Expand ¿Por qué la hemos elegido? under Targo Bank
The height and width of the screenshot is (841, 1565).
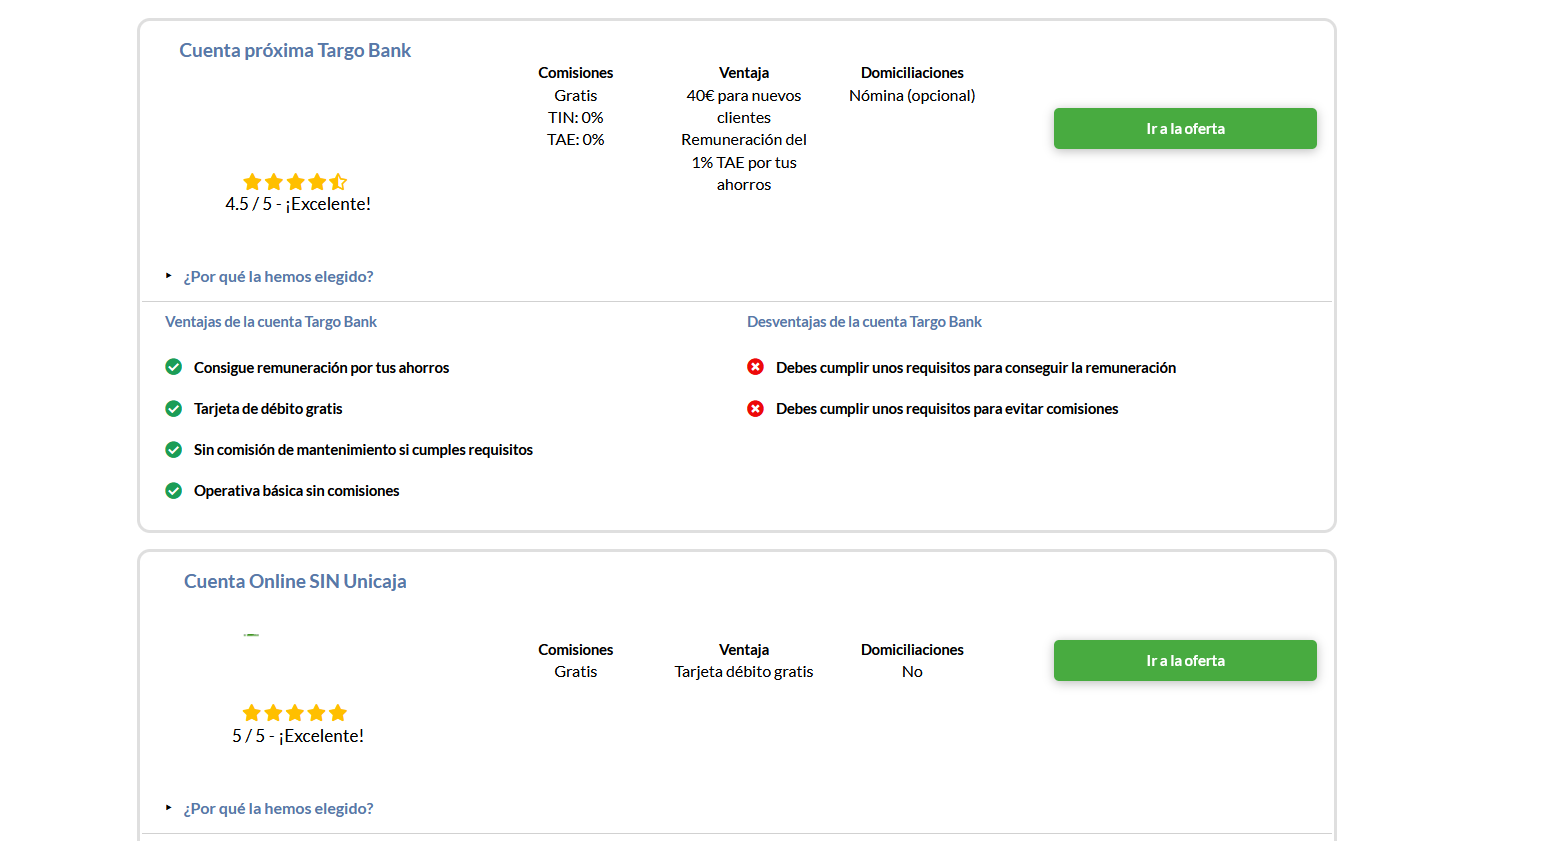pos(277,277)
